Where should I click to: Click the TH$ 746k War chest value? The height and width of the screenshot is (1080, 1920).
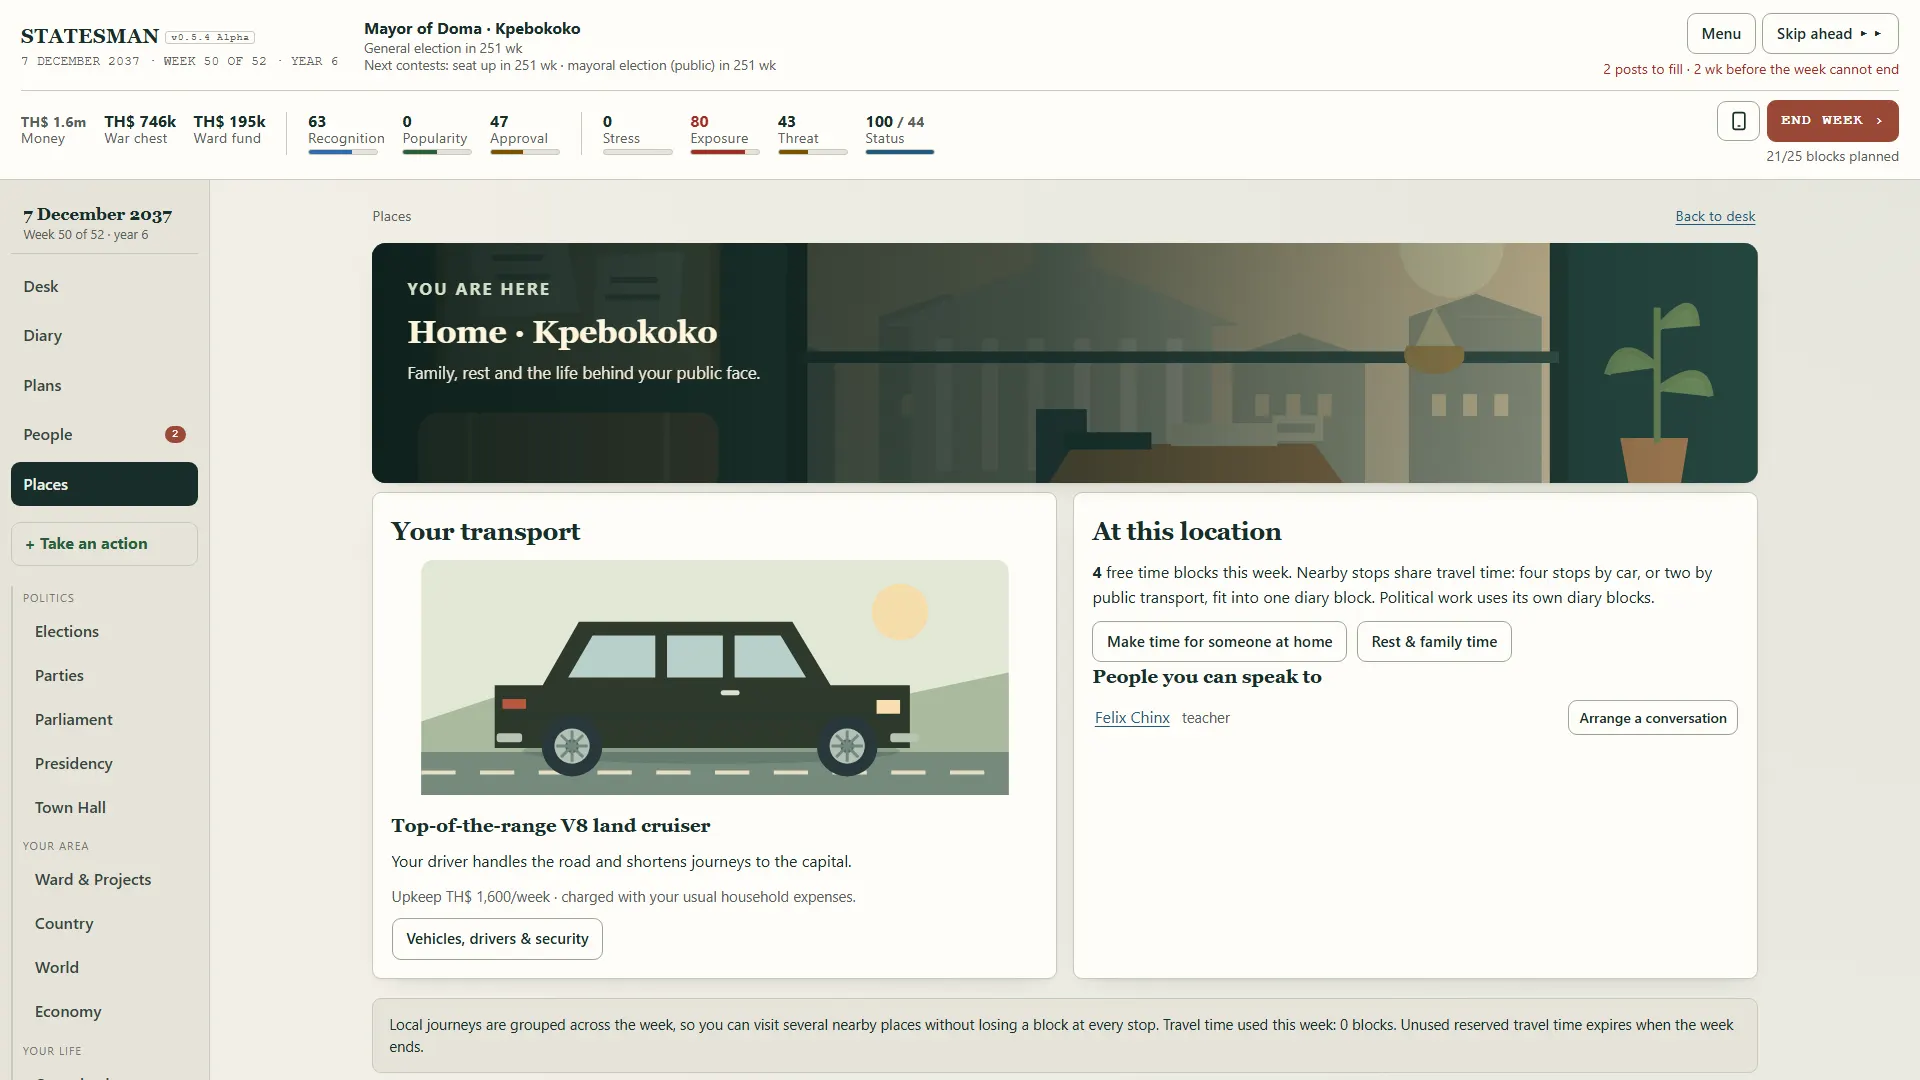pyautogui.click(x=140, y=122)
